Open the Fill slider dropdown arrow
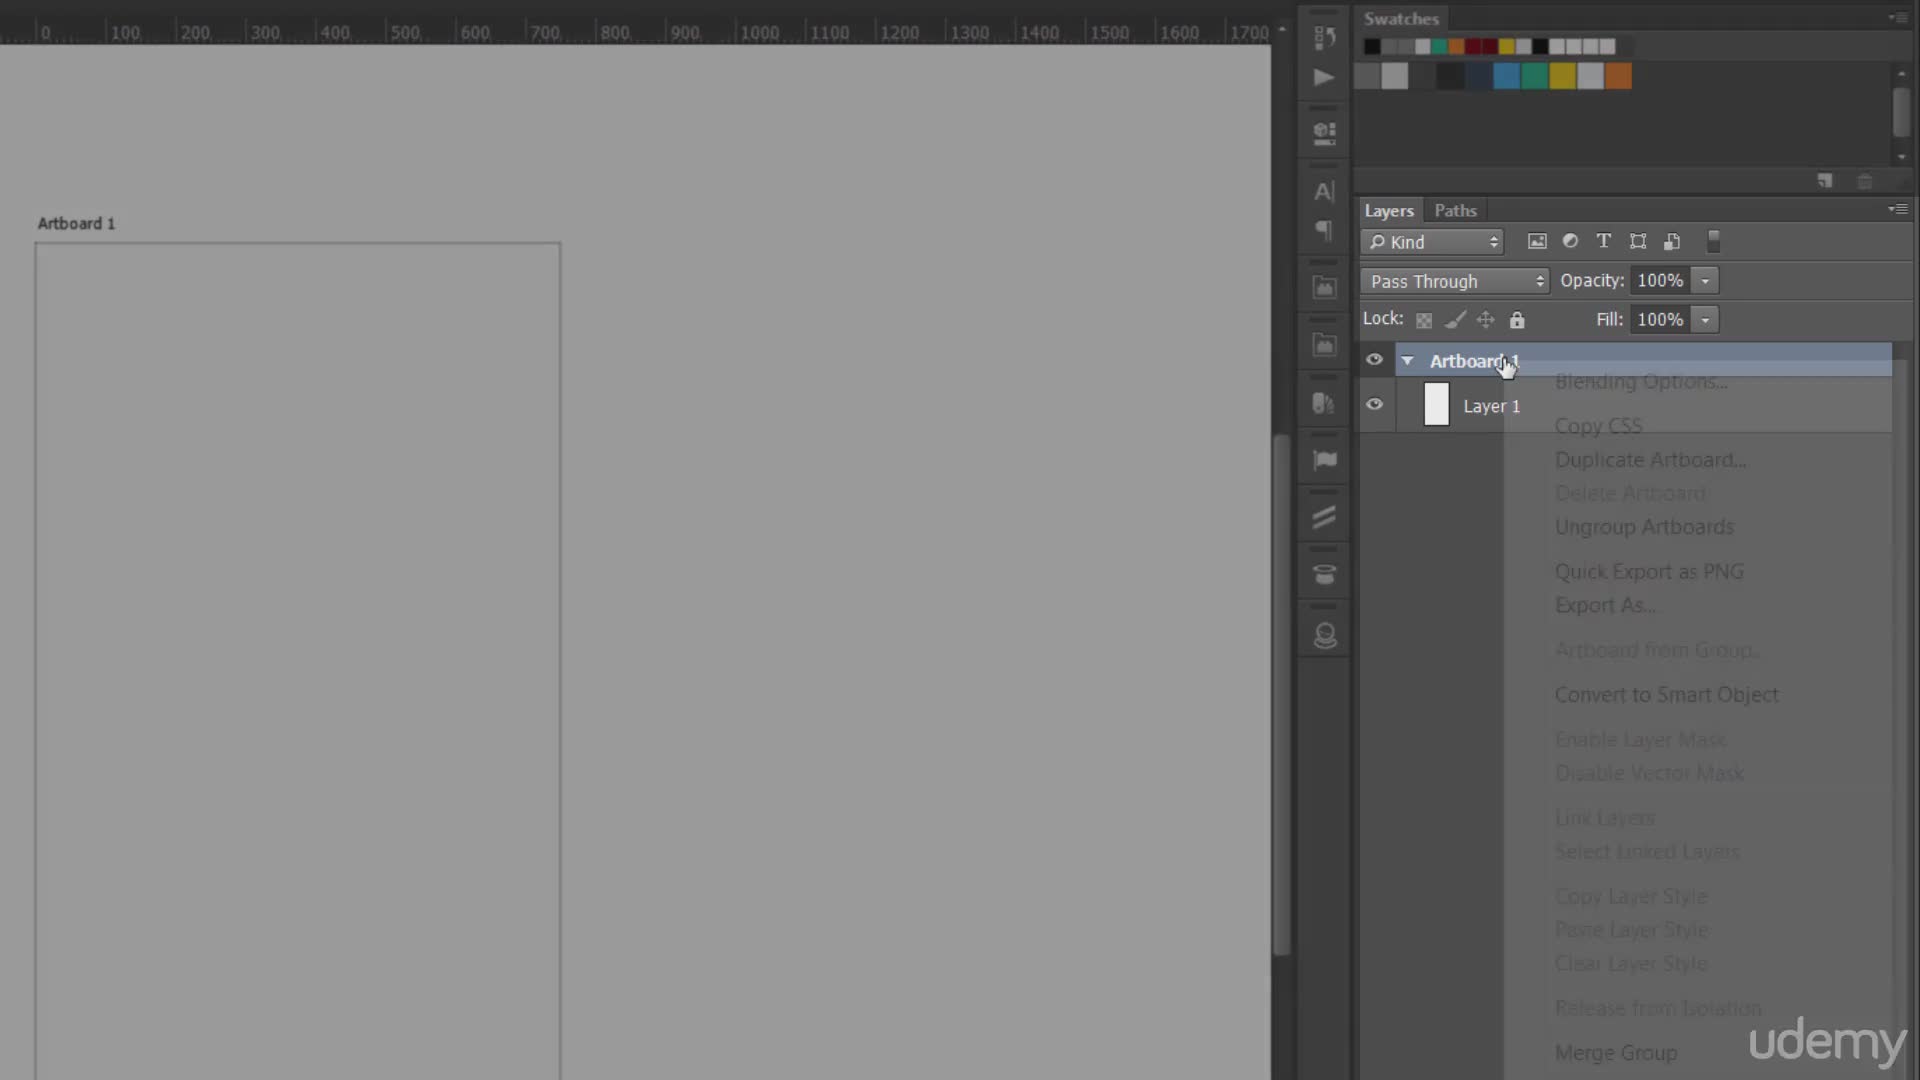This screenshot has width=1920, height=1080. 1705,320
